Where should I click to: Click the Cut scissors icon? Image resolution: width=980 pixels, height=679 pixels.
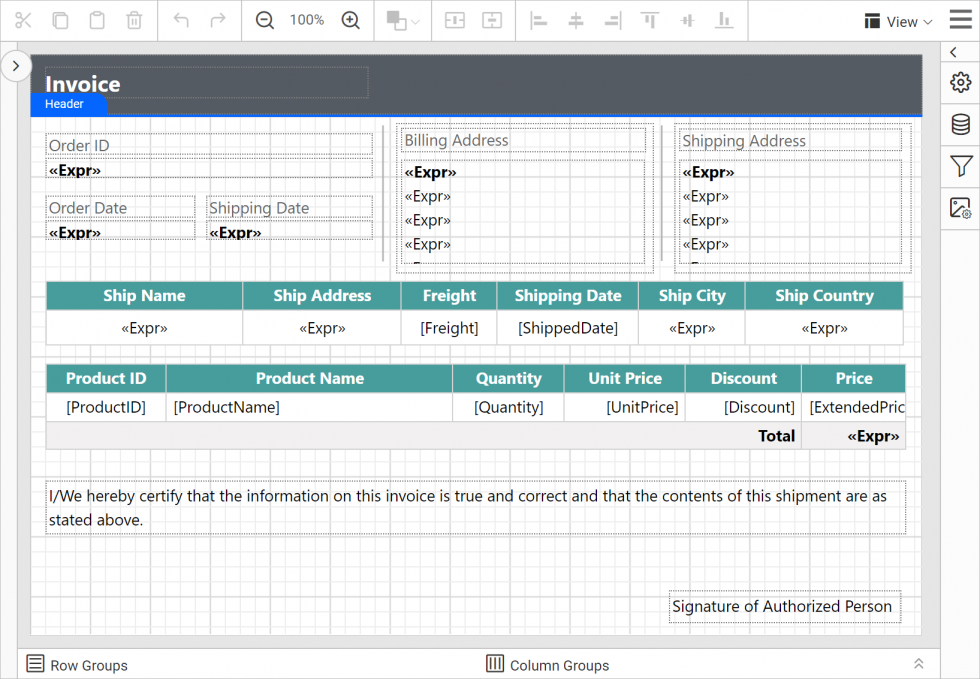coord(23,21)
